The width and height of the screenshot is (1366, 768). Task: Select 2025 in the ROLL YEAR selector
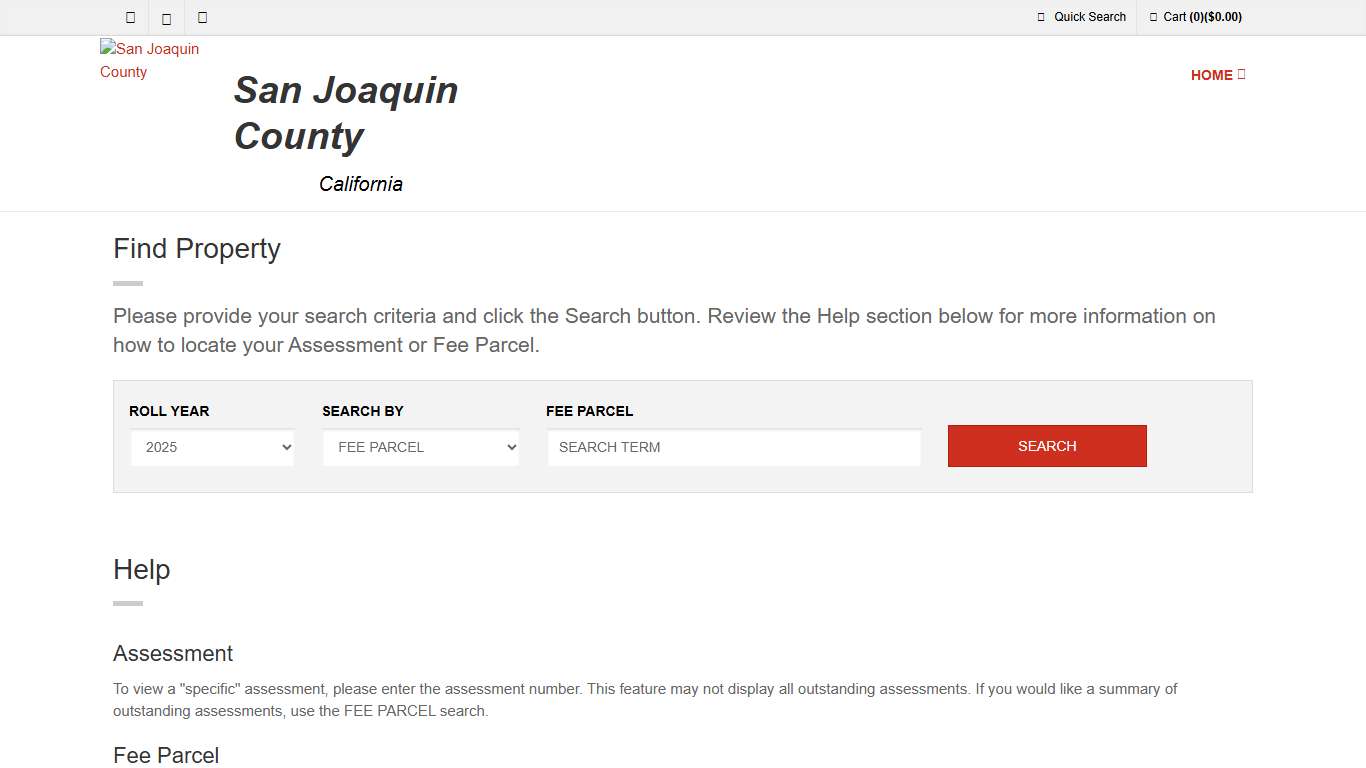[212, 447]
